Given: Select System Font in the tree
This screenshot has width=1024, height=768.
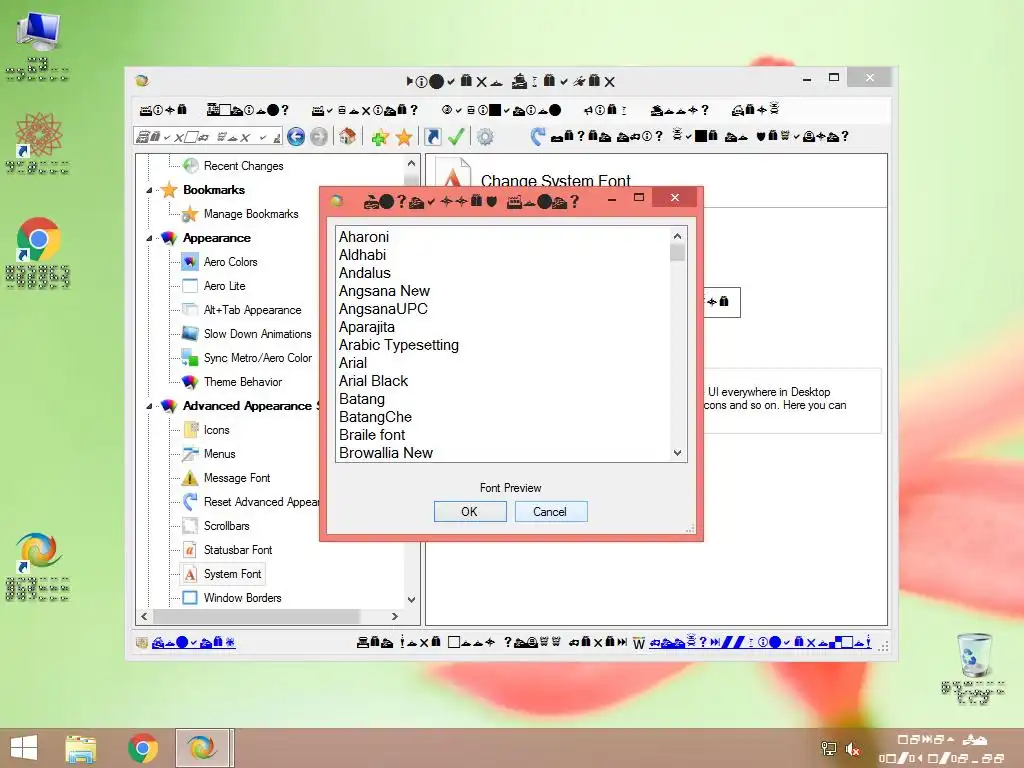Looking at the screenshot, I should click(232, 574).
